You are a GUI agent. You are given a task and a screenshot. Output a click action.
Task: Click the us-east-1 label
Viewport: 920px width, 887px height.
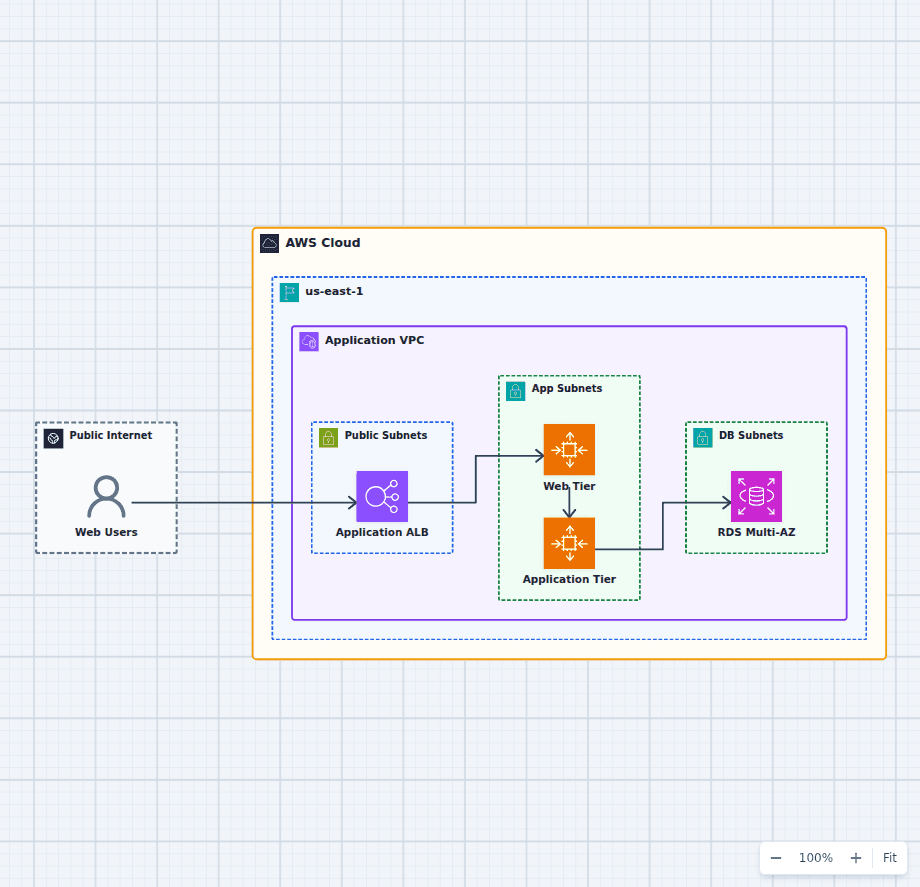334,292
